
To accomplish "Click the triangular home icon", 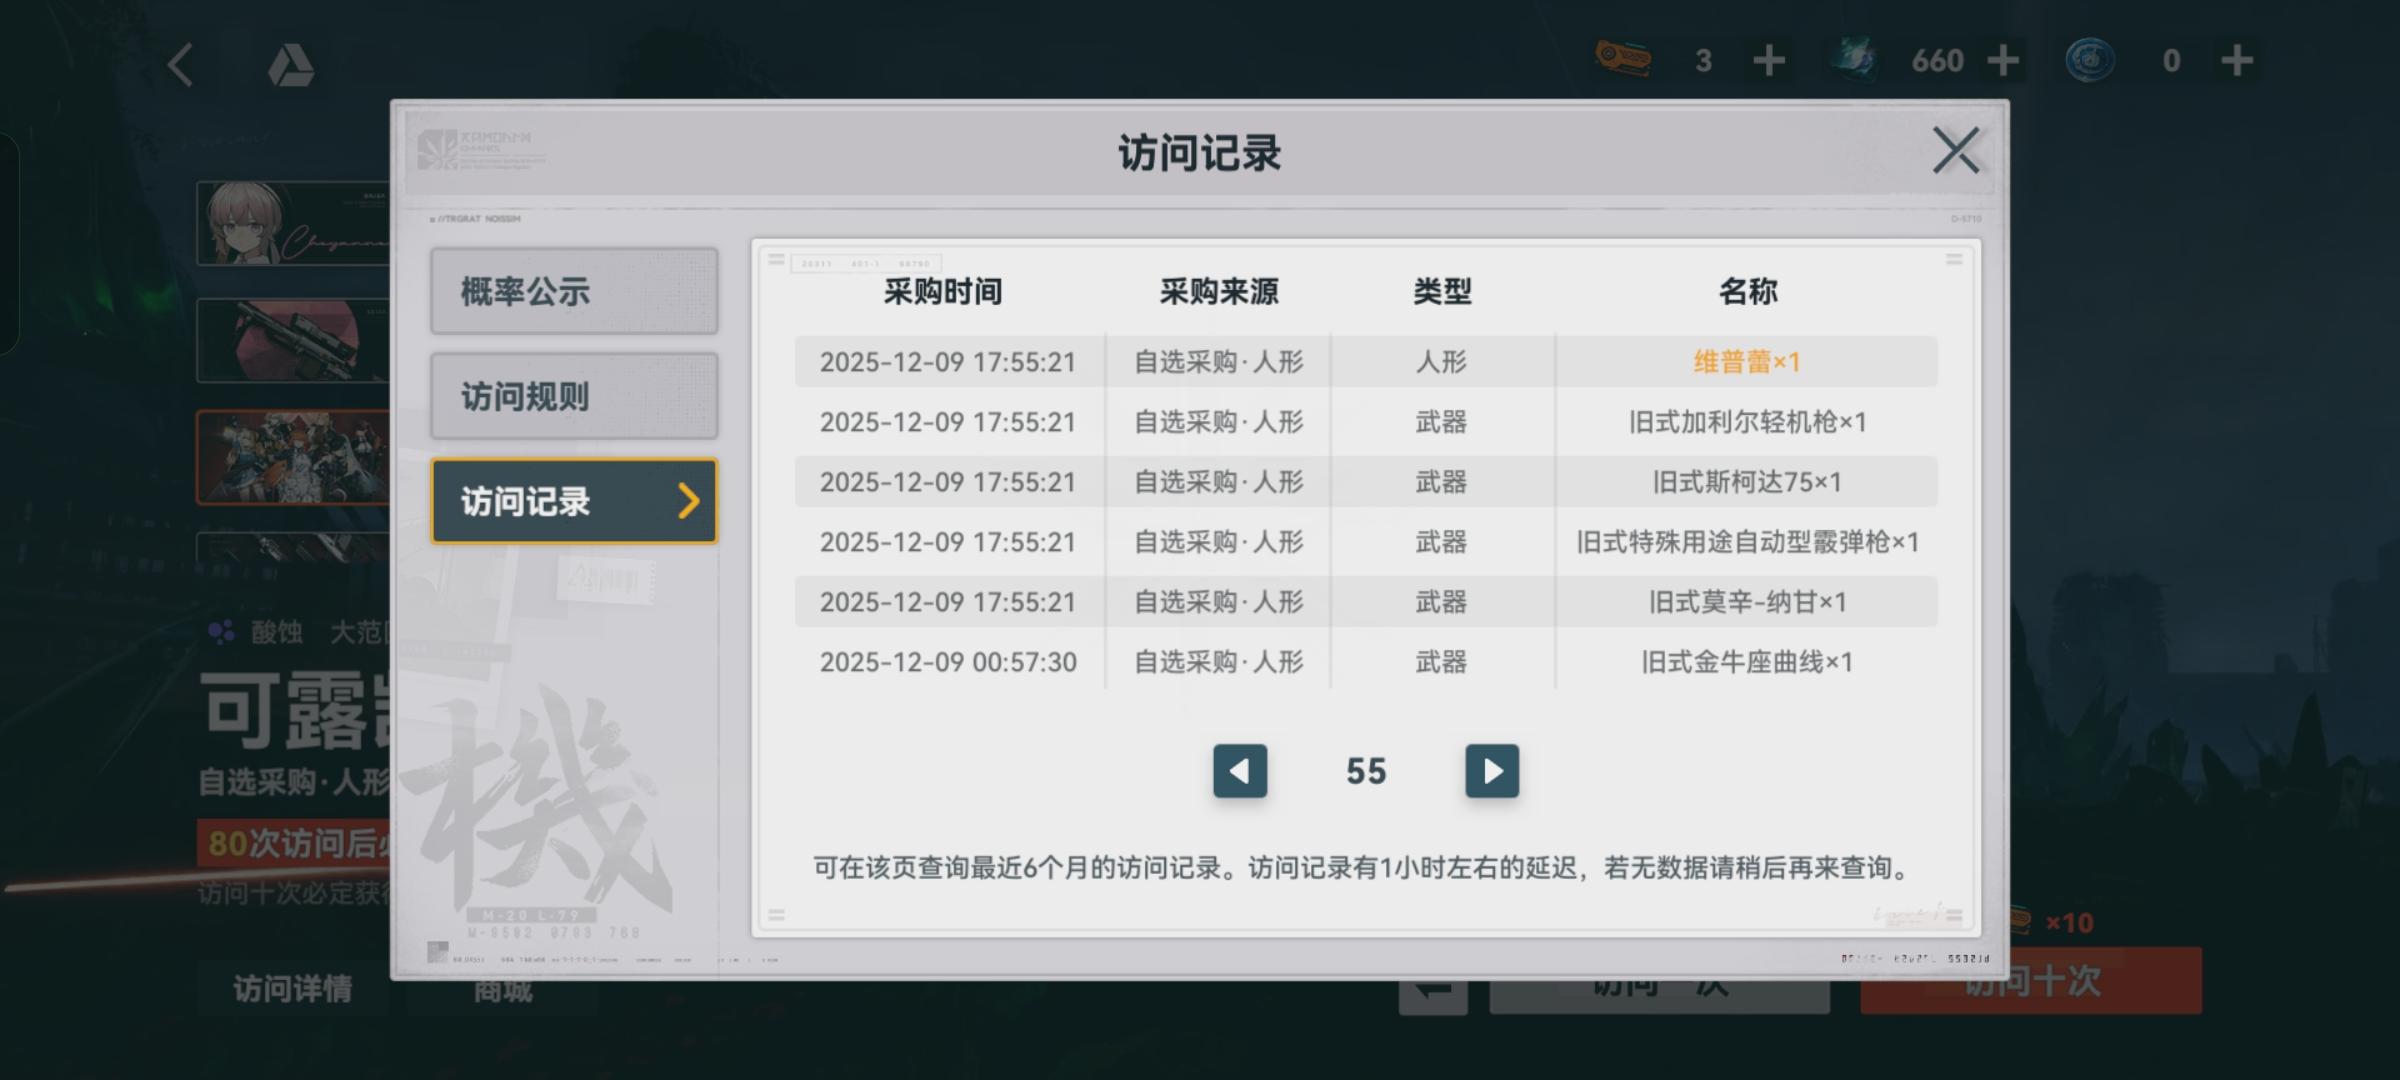I will 291,66.
